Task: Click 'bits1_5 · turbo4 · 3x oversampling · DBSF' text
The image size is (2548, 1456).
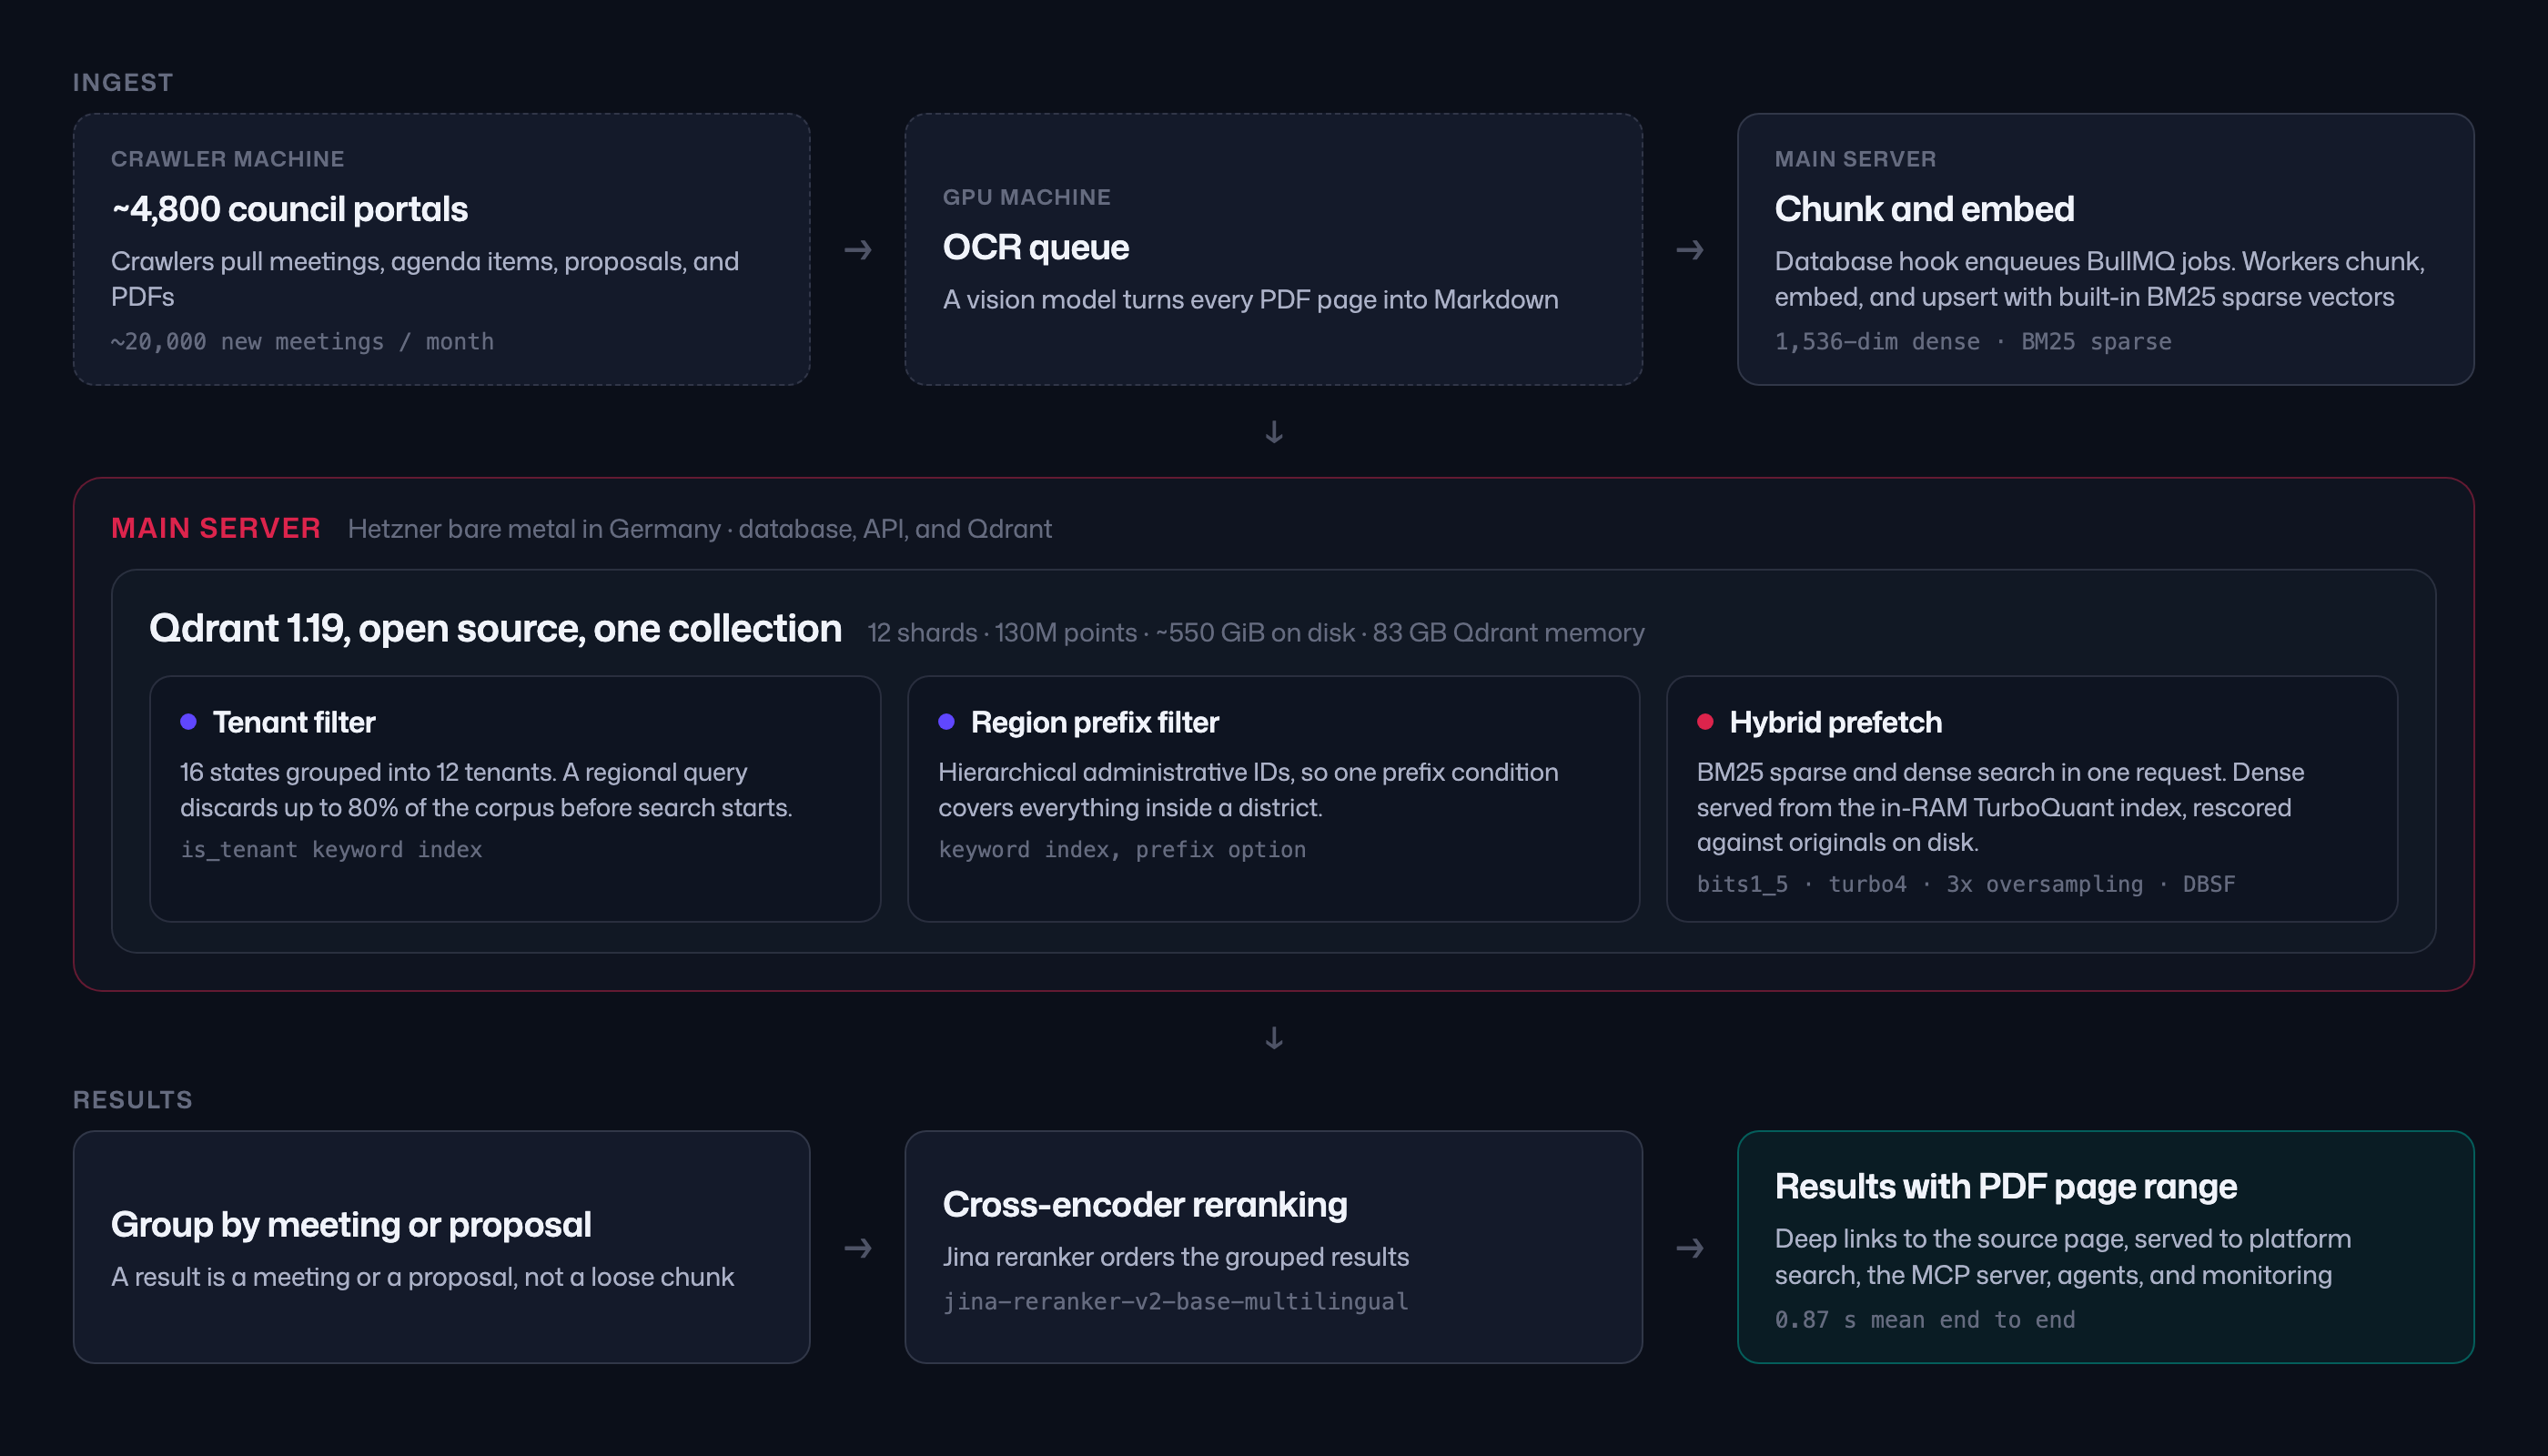Action: (1965, 884)
